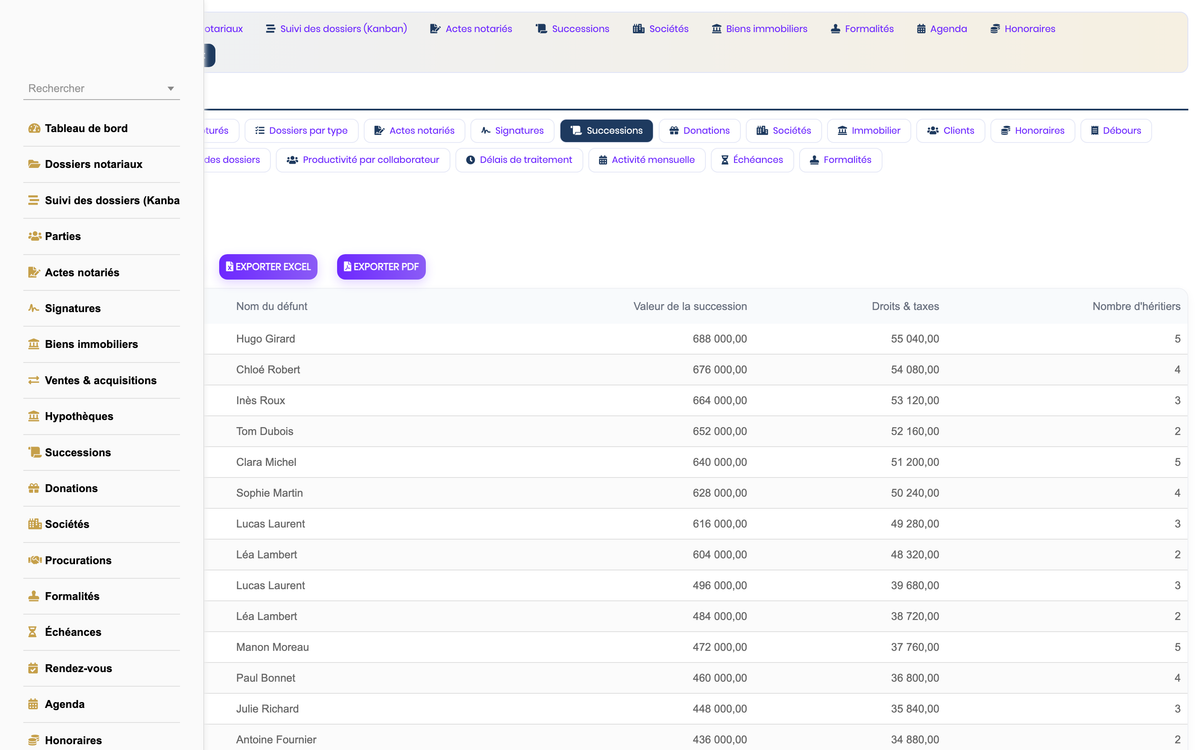Open Suivi des dossiers (Kanban) in top menu

[336, 29]
